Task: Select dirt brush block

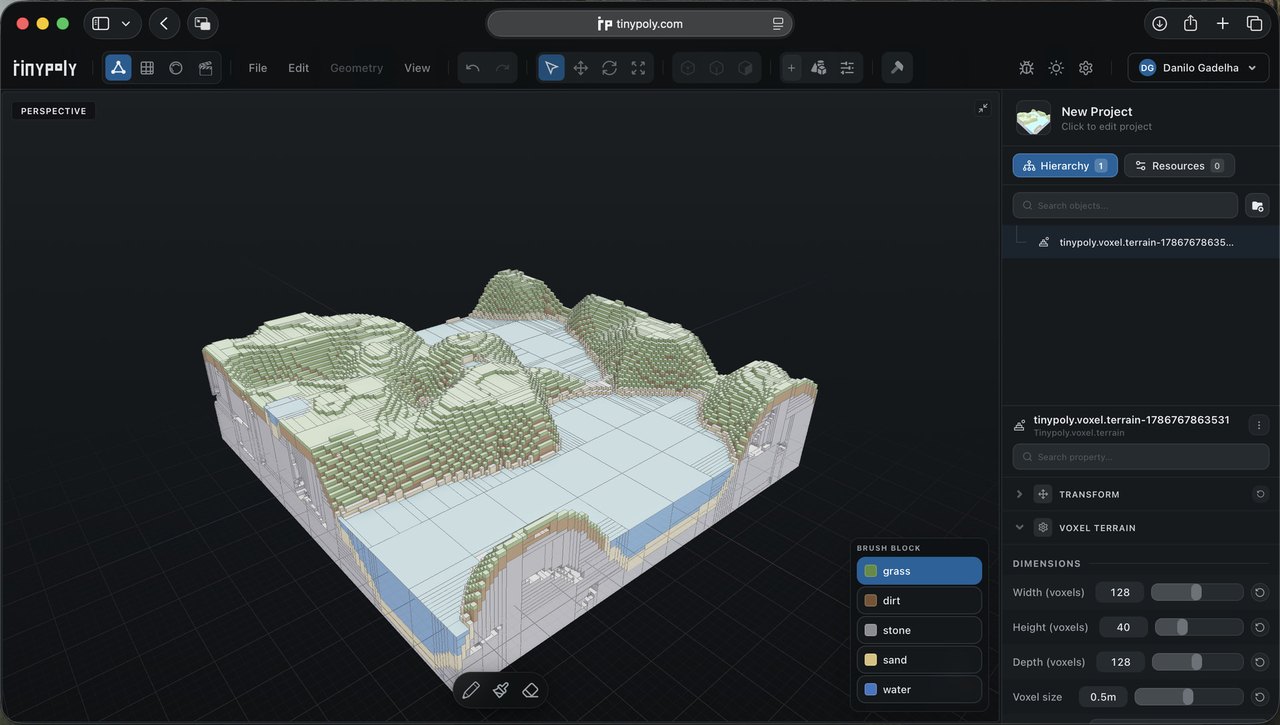Action: (919, 601)
